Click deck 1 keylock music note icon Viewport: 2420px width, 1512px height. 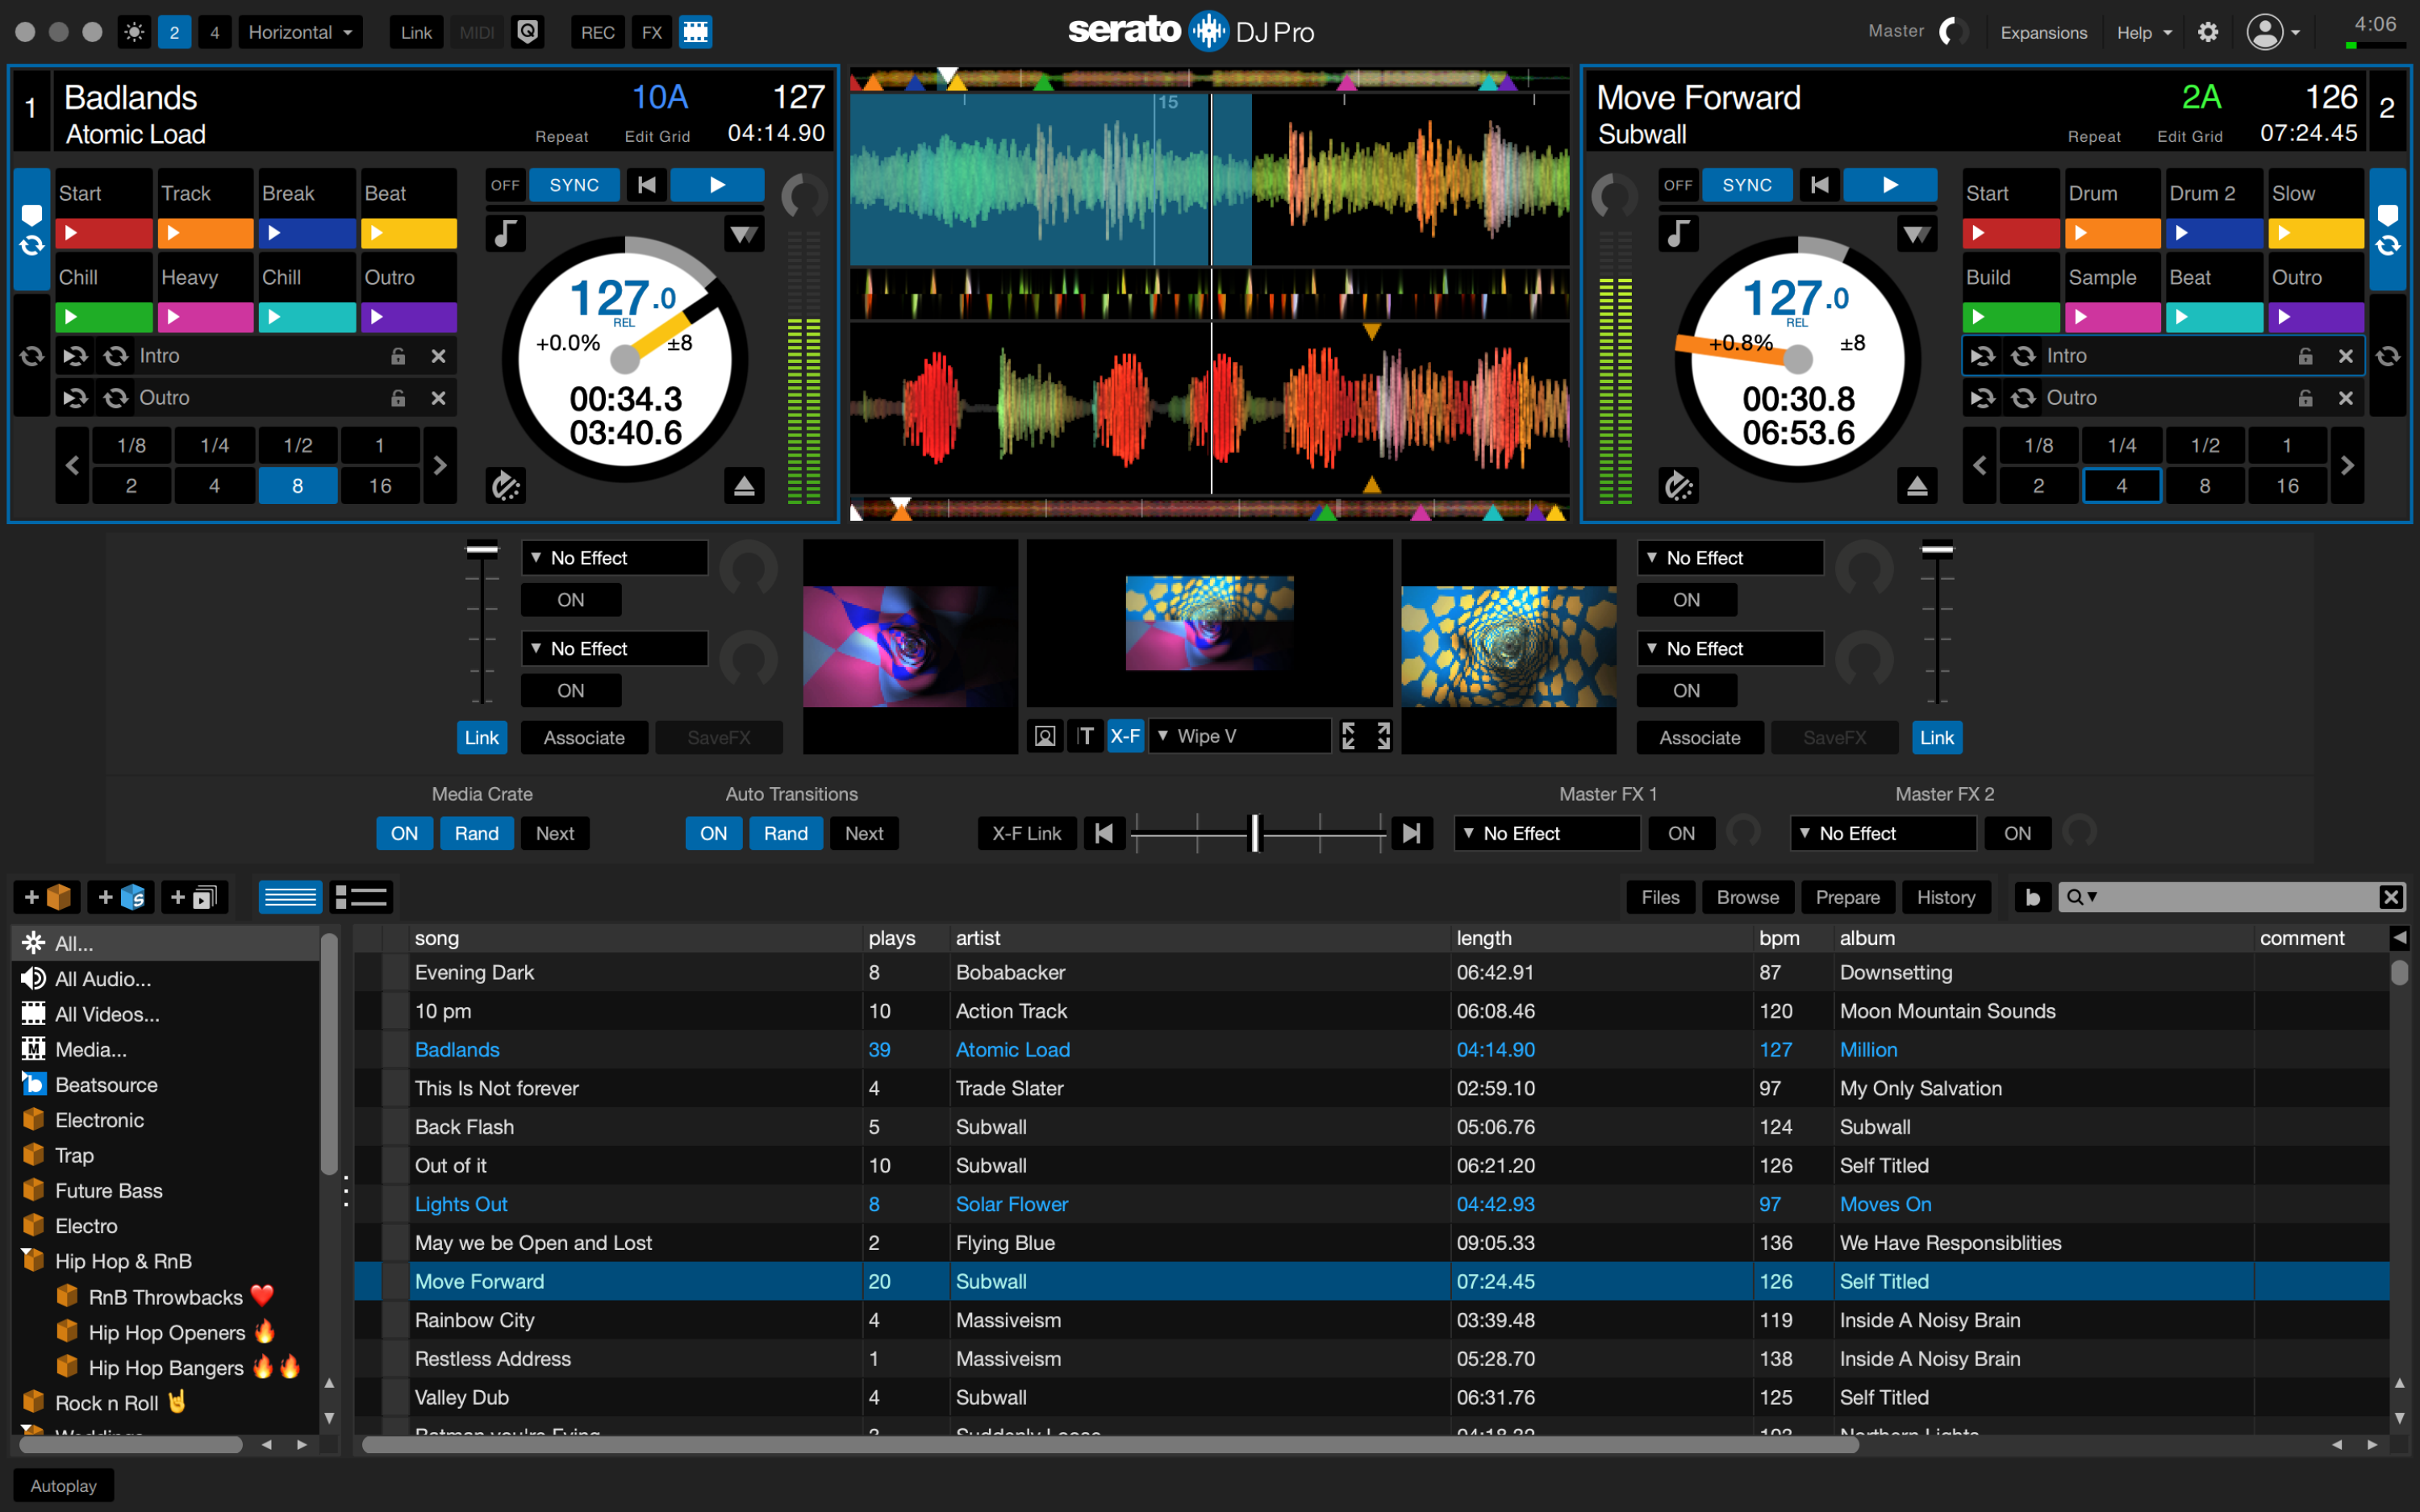click(505, 234)
